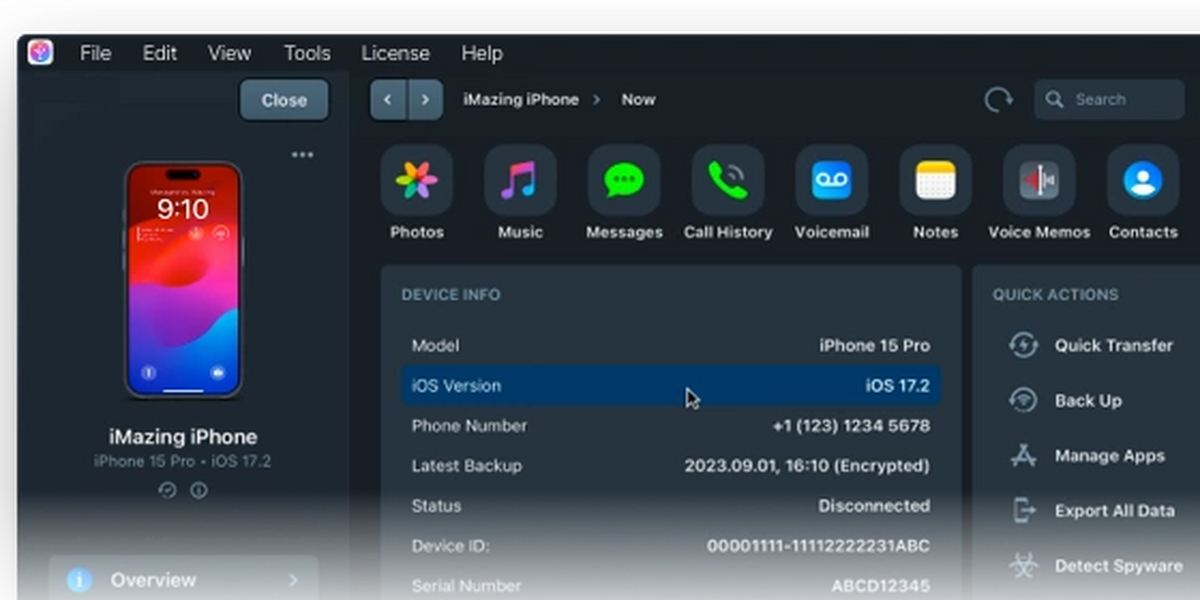Screen dimensions: 1200x600
Task: Open the Help menu
Action: 482,53
